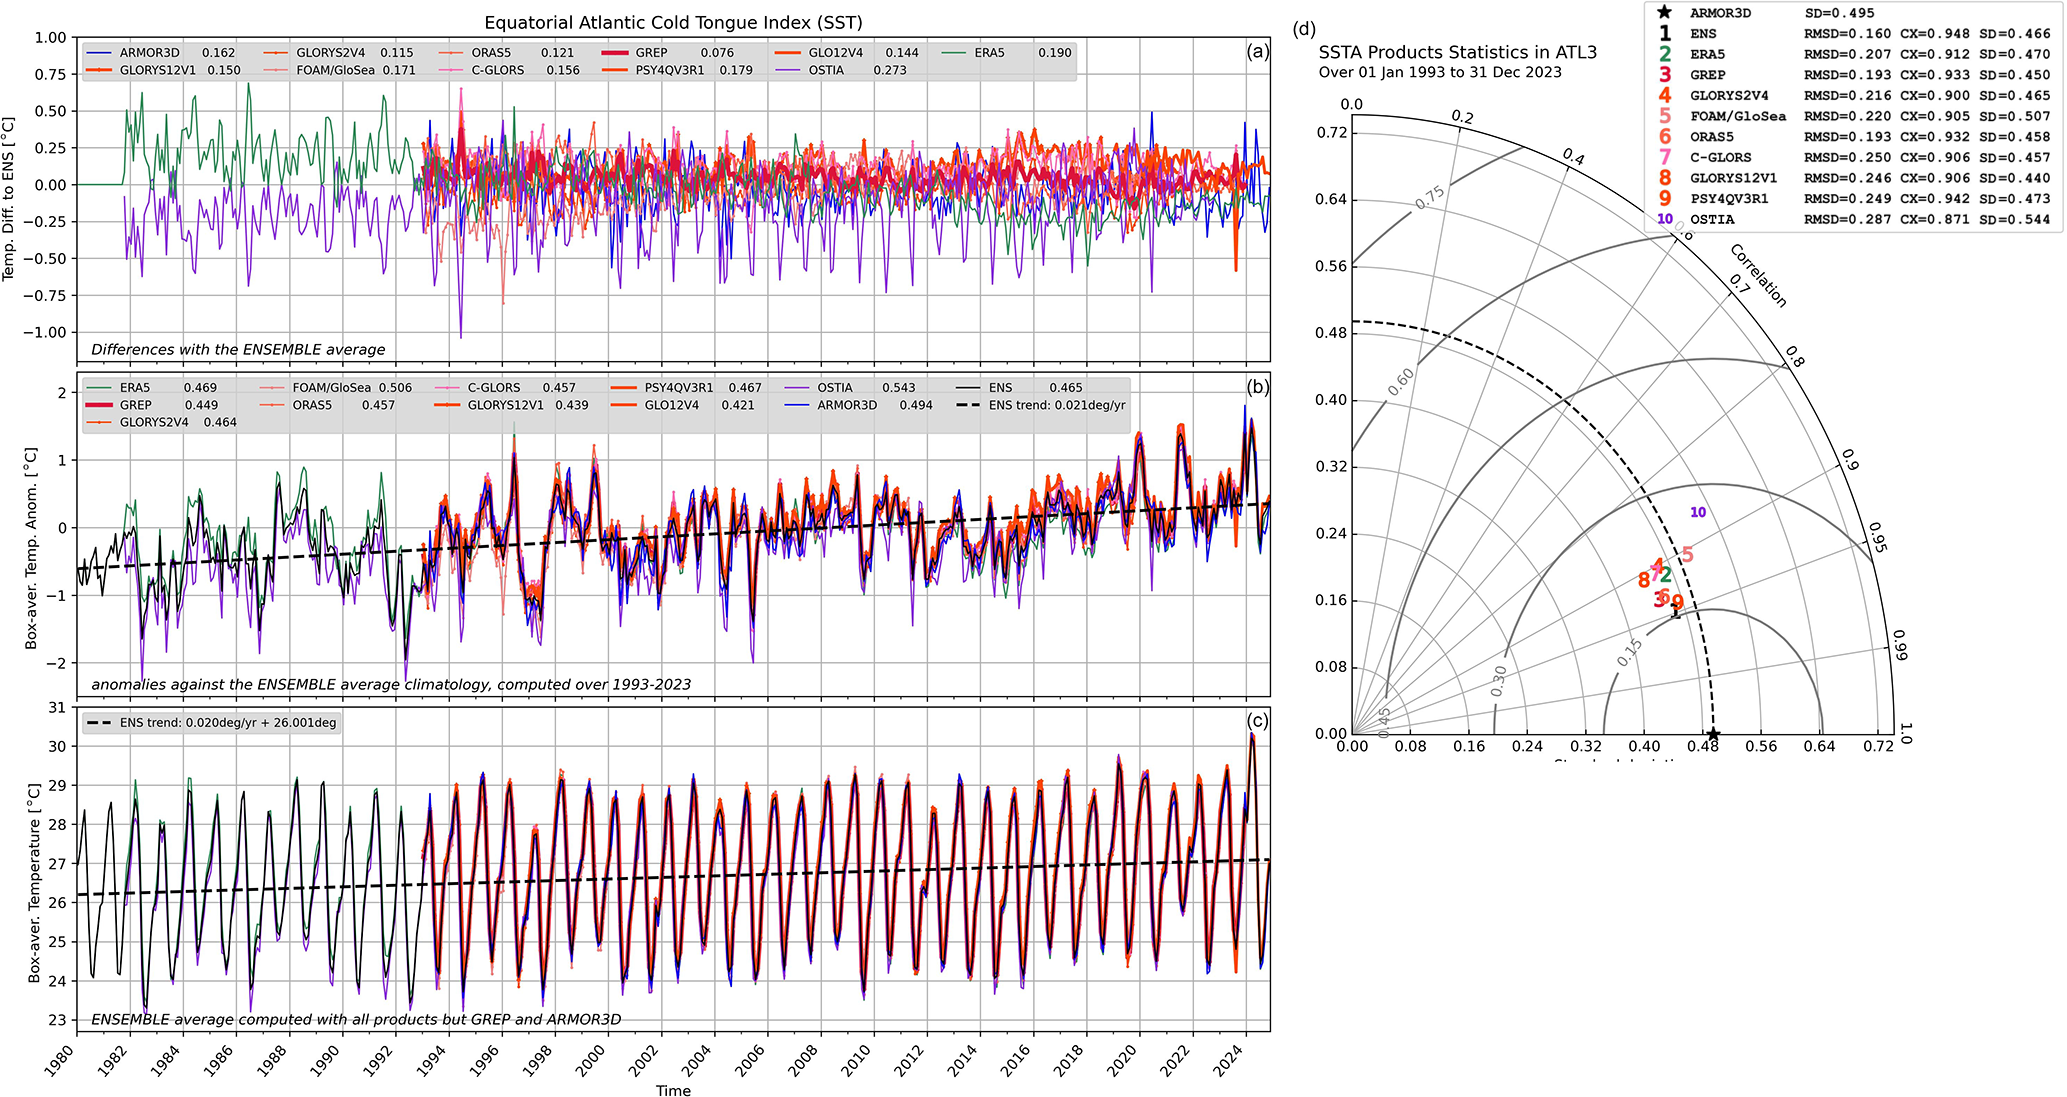Click 'GLORYS2V4 0.115' legend entry in panel (a)
The image size is (2067, 1097).
coord(339,53)
